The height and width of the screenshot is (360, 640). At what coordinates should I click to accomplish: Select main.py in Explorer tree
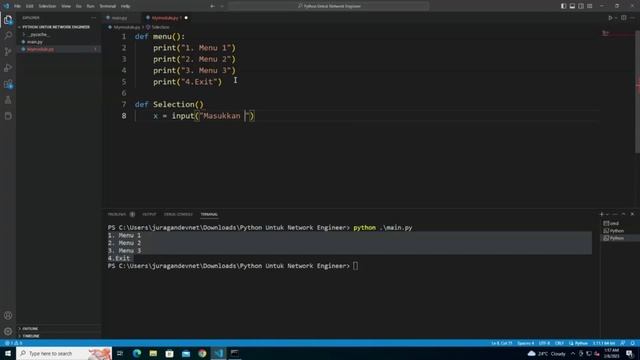35,42
